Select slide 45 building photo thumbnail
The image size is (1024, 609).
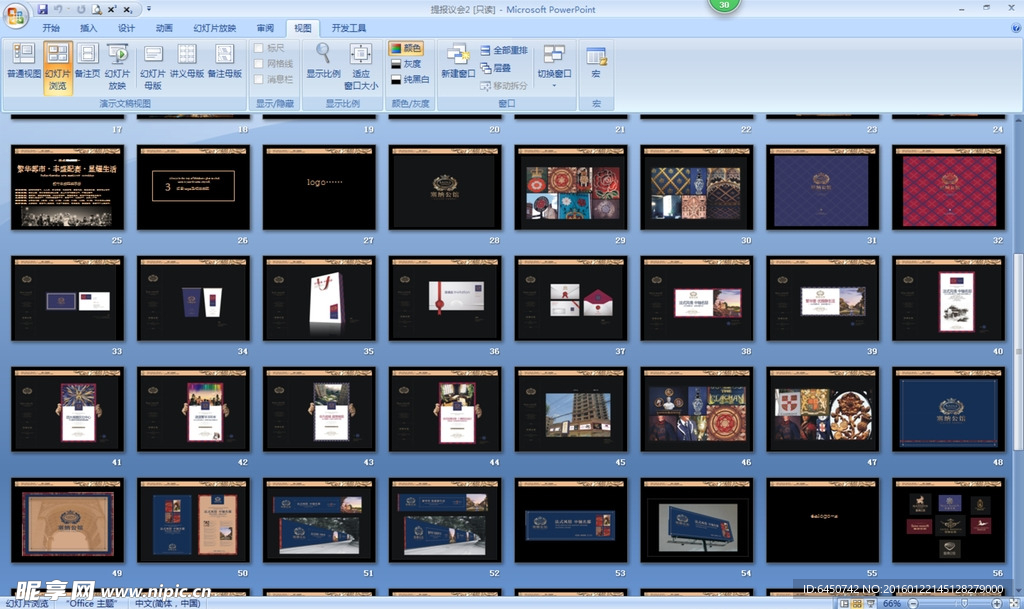pos(571,409)
